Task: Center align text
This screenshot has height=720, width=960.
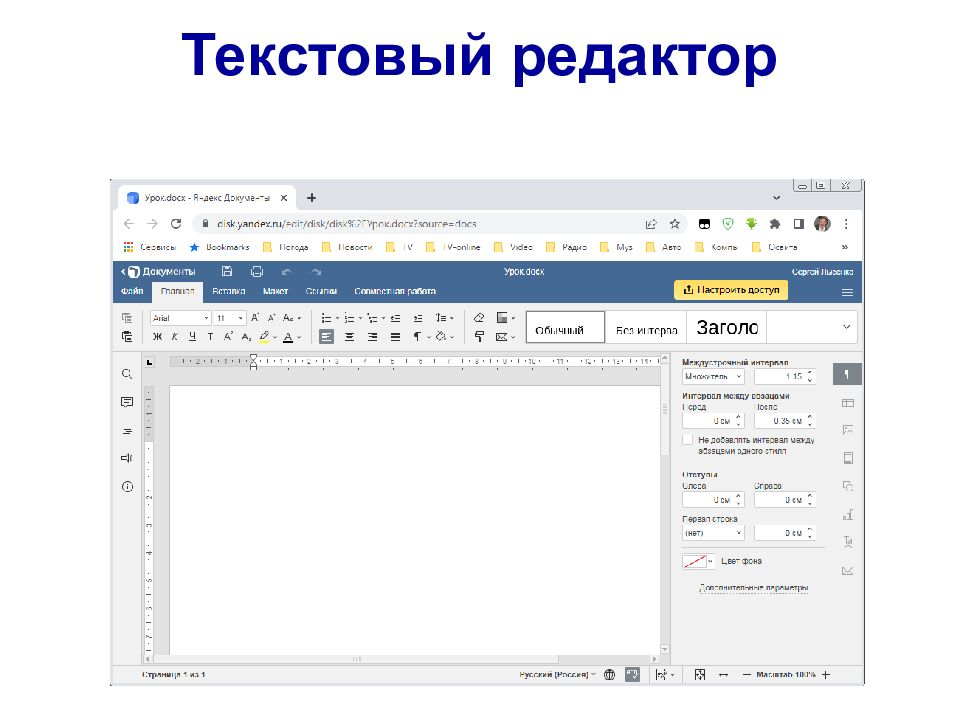Action: pyautogui.click(x=350, y=337)
